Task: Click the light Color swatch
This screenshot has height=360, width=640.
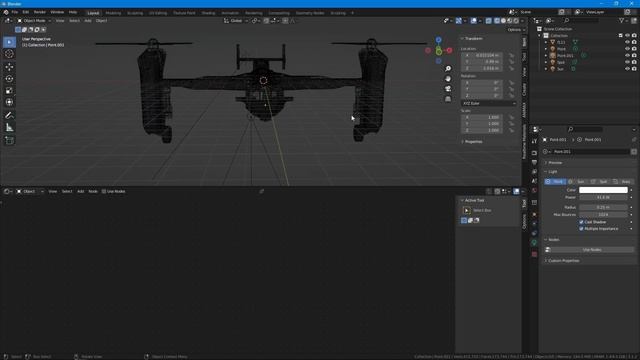Action: point(603,190)
